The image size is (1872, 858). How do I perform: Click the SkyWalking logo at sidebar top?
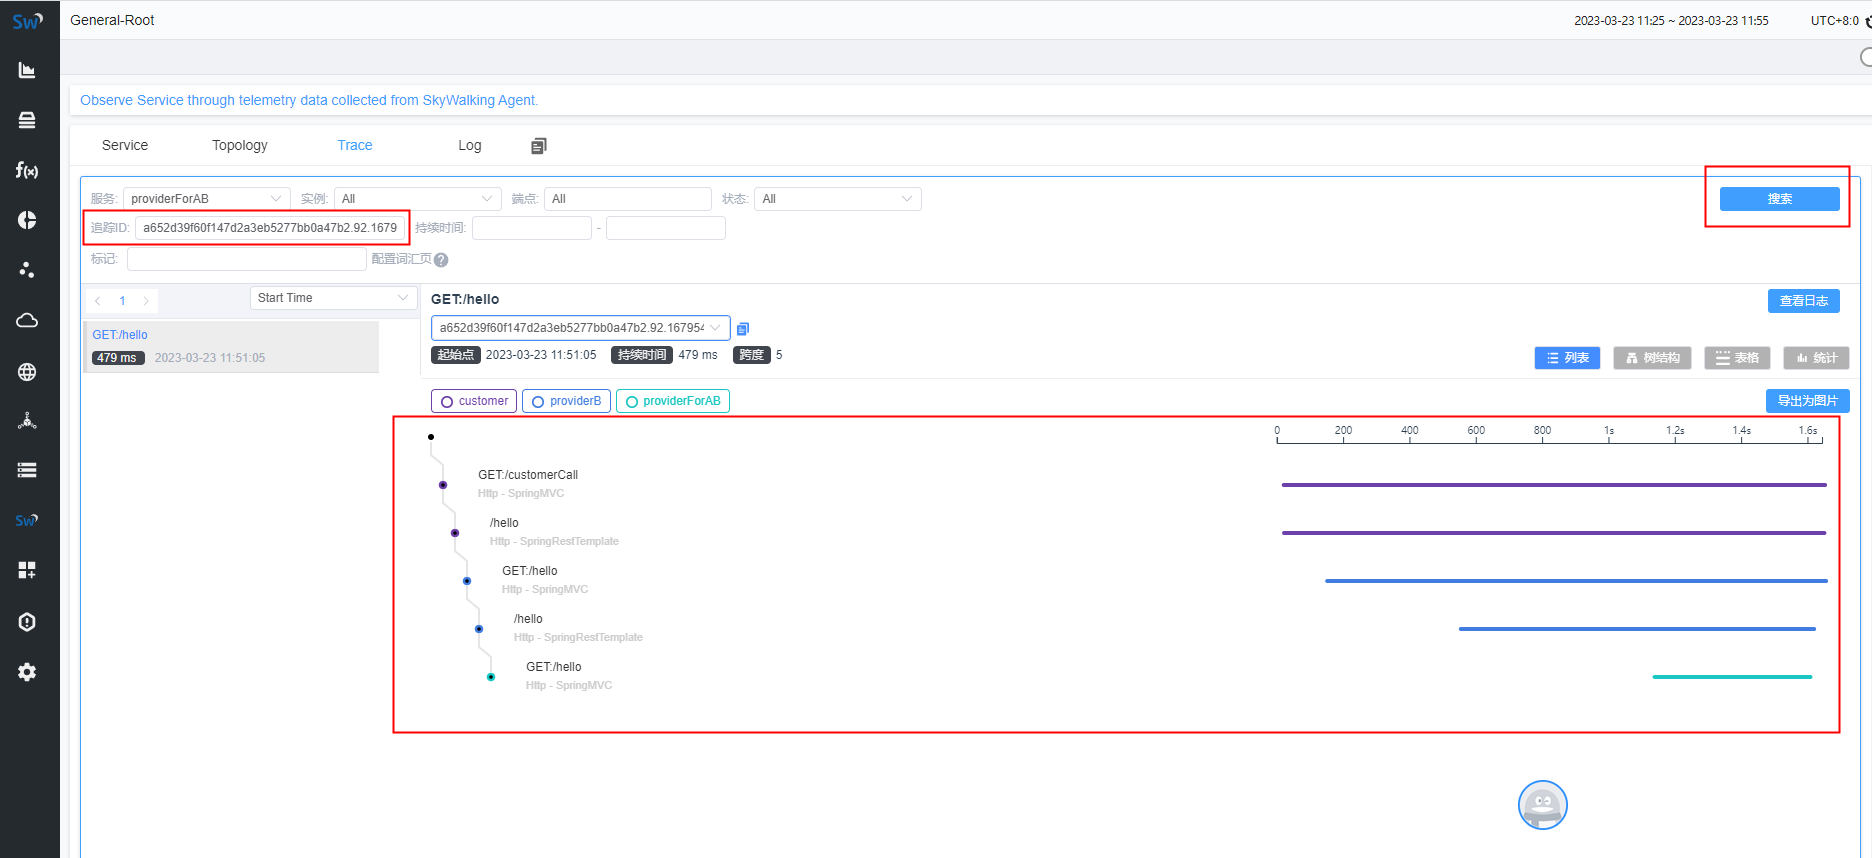click(27, 21)
